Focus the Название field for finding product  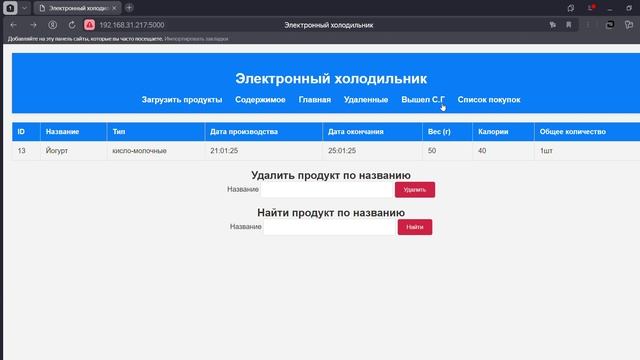coord(330,227)
